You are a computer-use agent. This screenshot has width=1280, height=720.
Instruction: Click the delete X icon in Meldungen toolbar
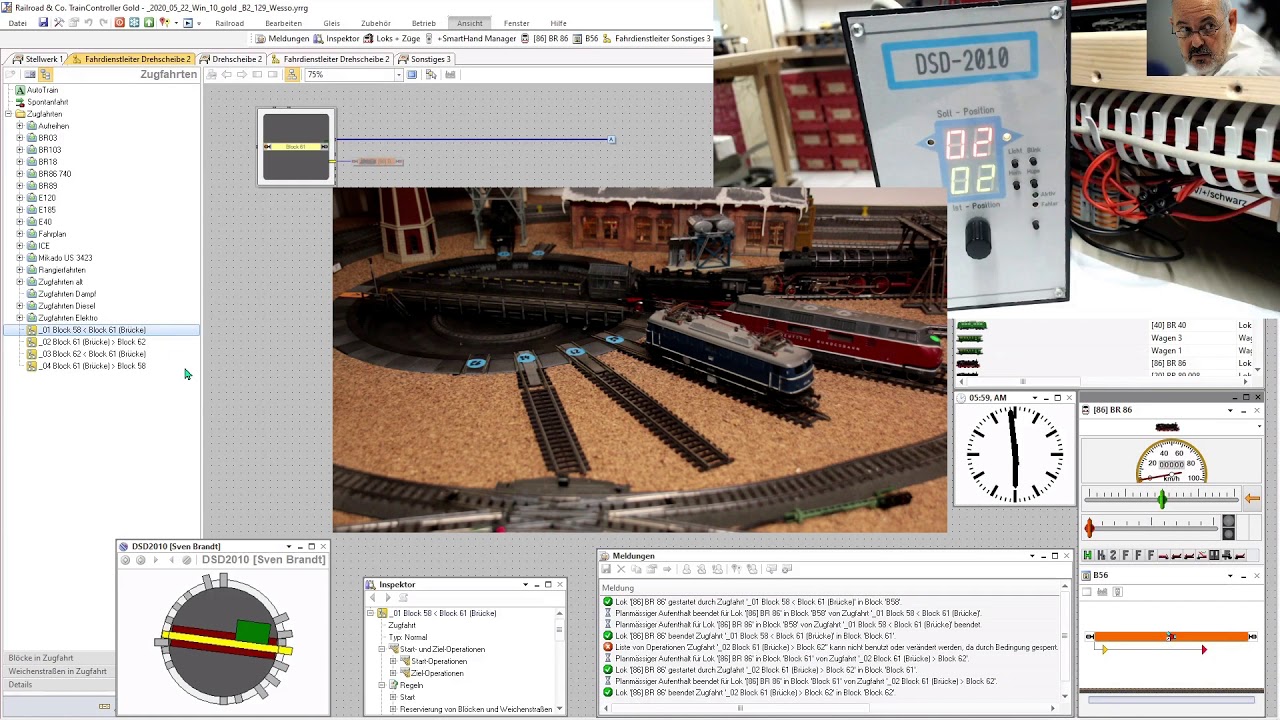[x=620, y=569]
